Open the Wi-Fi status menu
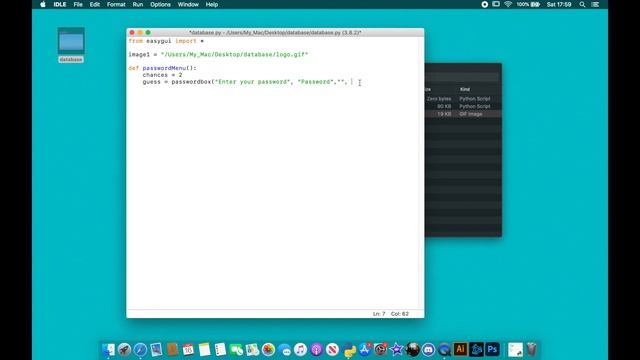This screenshot has width=640, height=360. (x=508, y=4)
